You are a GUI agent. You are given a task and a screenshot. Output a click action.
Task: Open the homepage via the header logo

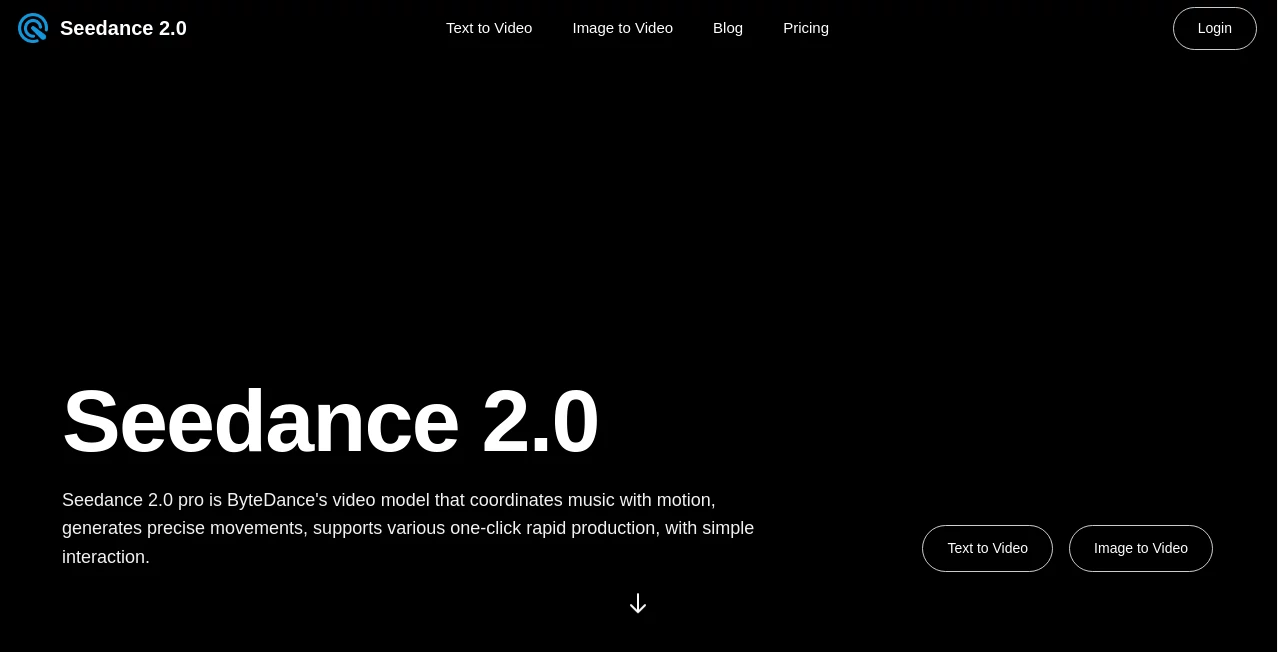(102, 28)
